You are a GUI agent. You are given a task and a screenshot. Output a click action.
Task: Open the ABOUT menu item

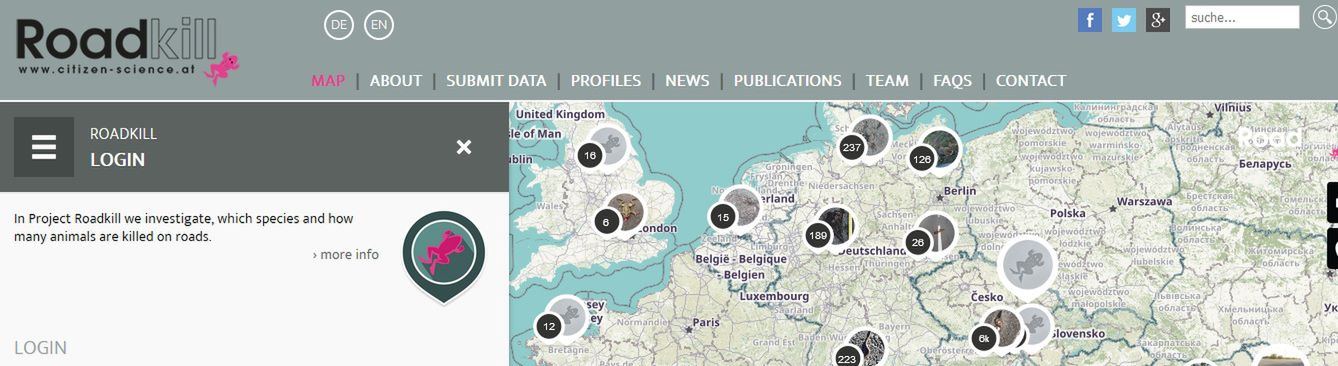pos(396,81)
